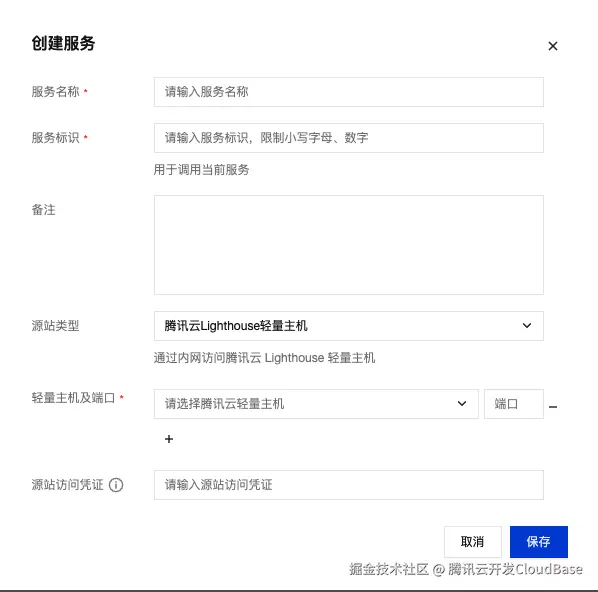Click the 源站类型 label

[x=55, y=326]
